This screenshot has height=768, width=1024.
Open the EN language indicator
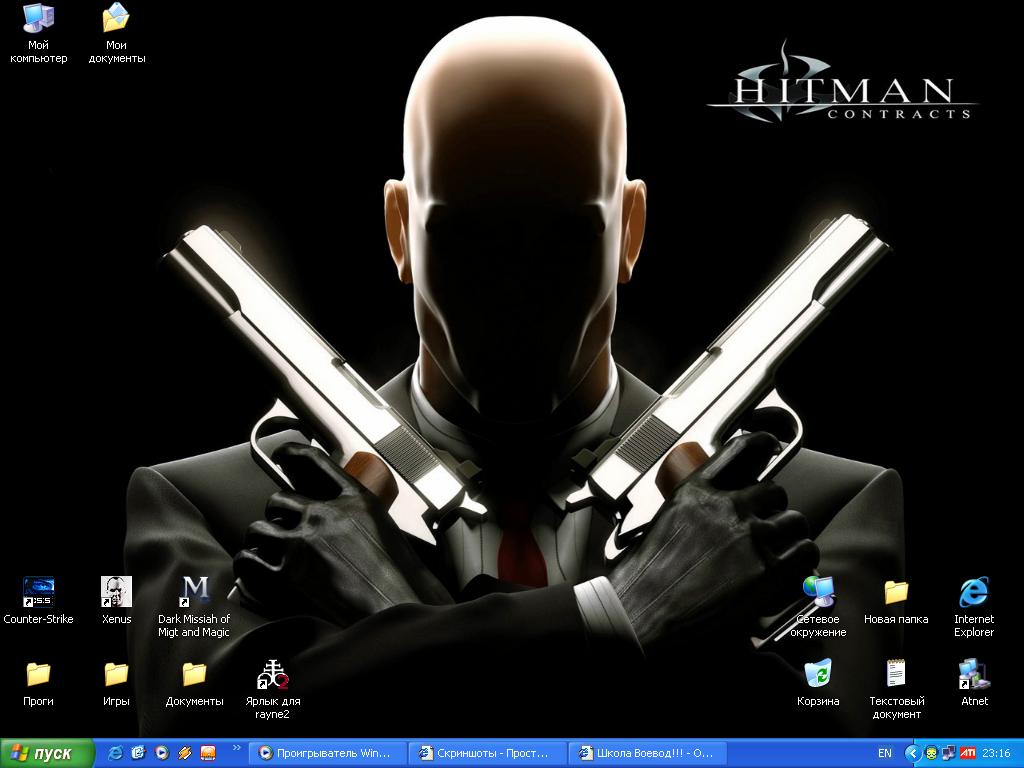(x=884, y=753)
